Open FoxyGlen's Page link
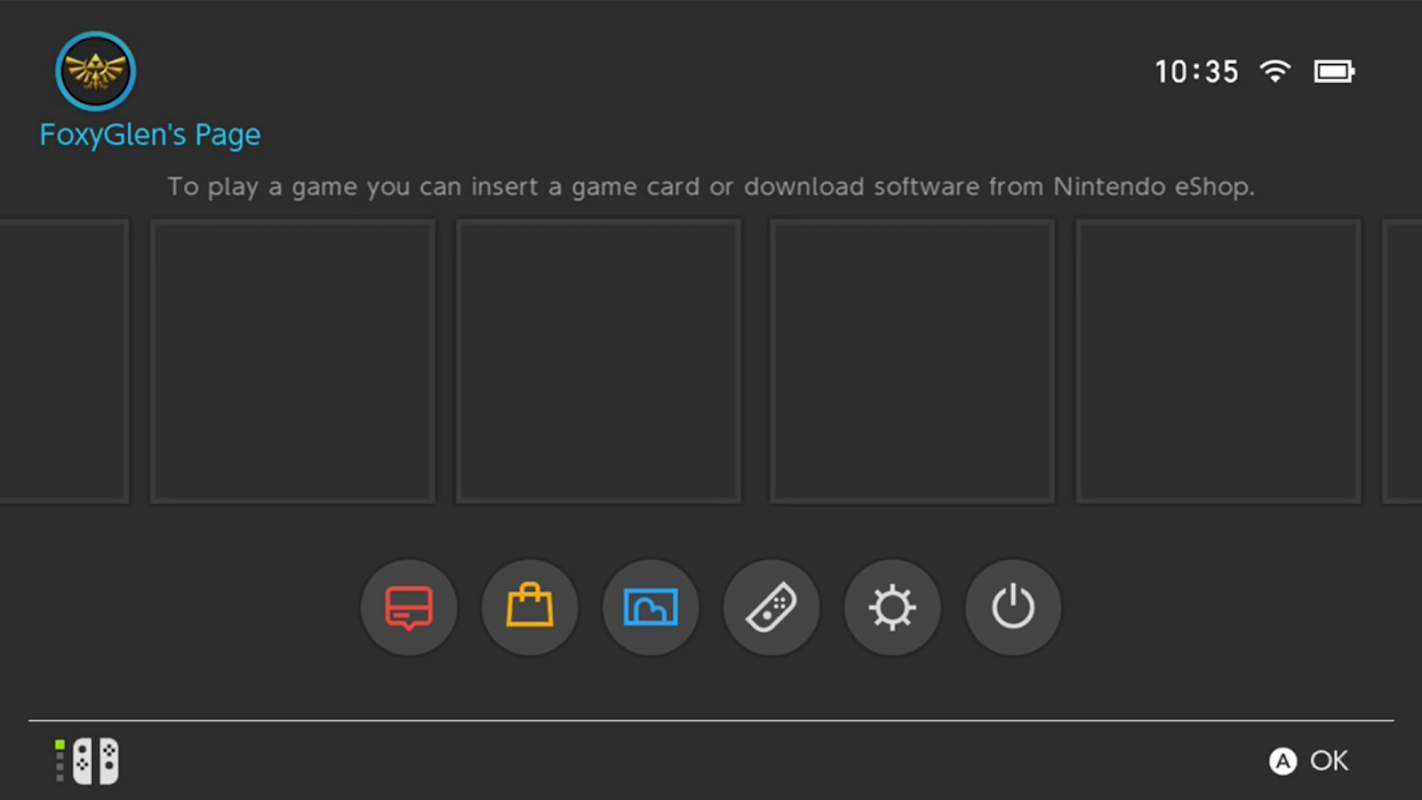This screenshot has width=1422, height=800. point(150,135)
